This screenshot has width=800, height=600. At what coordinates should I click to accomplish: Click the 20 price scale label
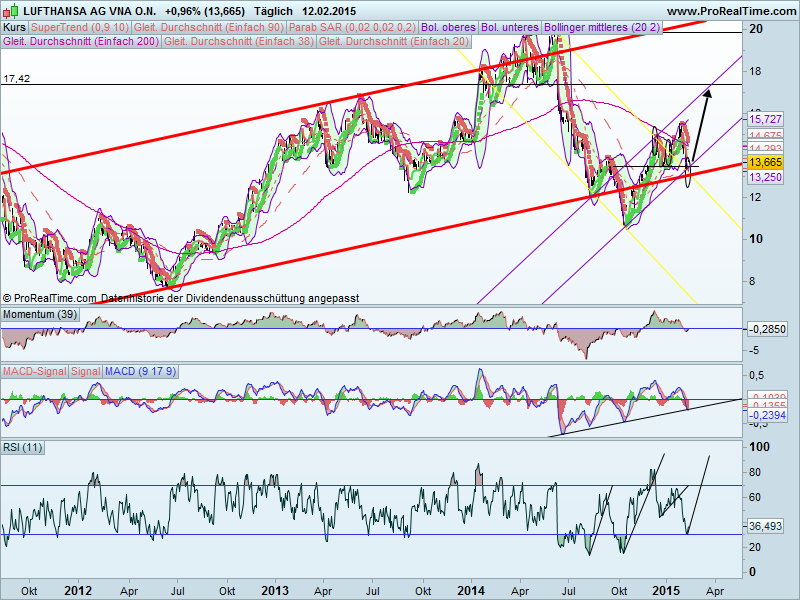tap(756, 29)
